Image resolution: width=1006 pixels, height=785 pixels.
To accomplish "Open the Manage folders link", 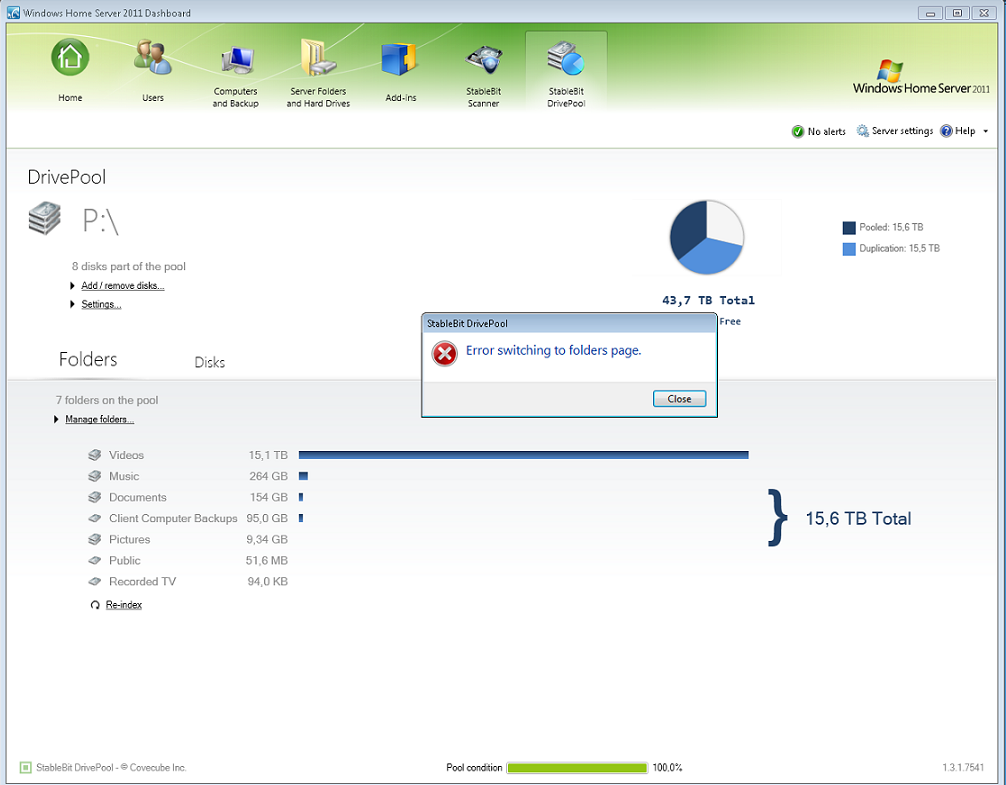I will pyautogui.click(x=99, y=419).
